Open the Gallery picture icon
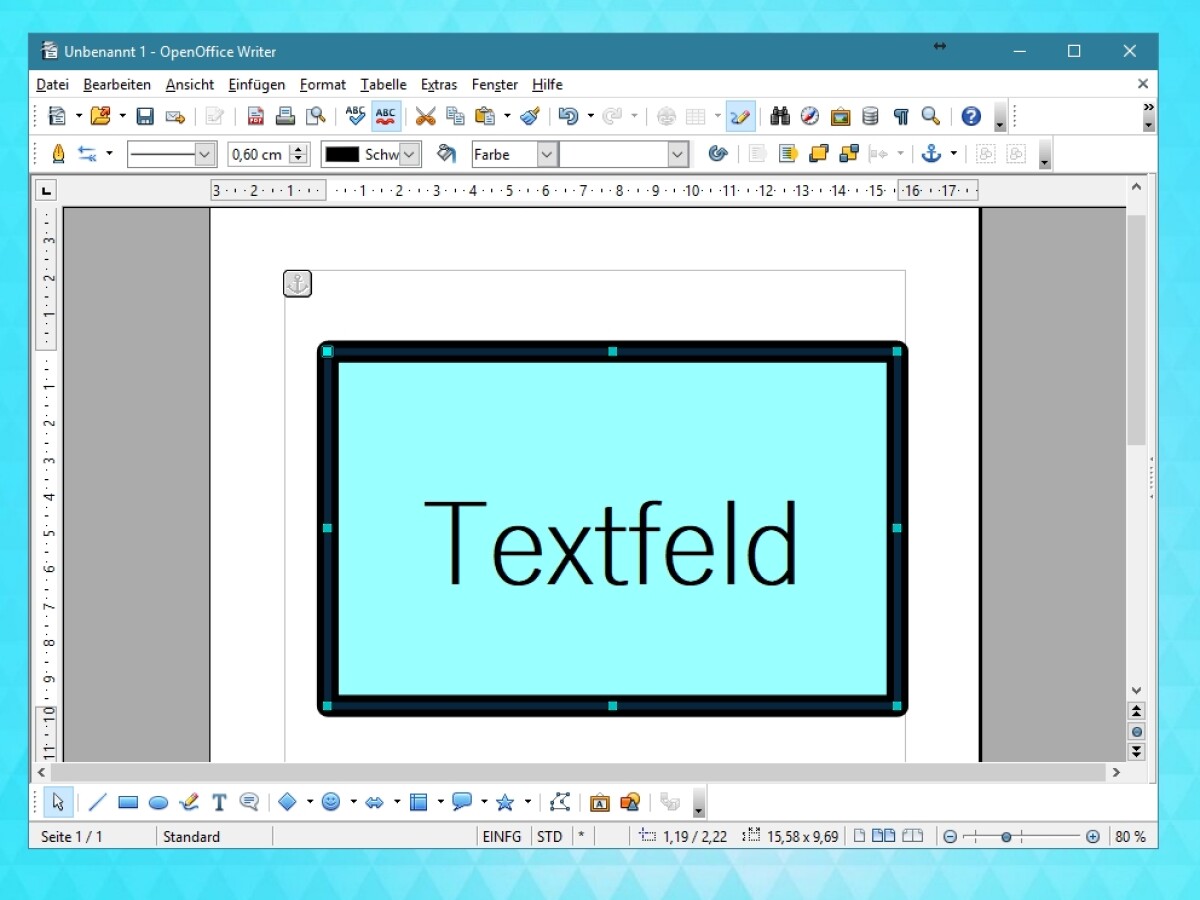Image resolution: width=1200 pixels, height=900 pixels. (x=840, y=116)
